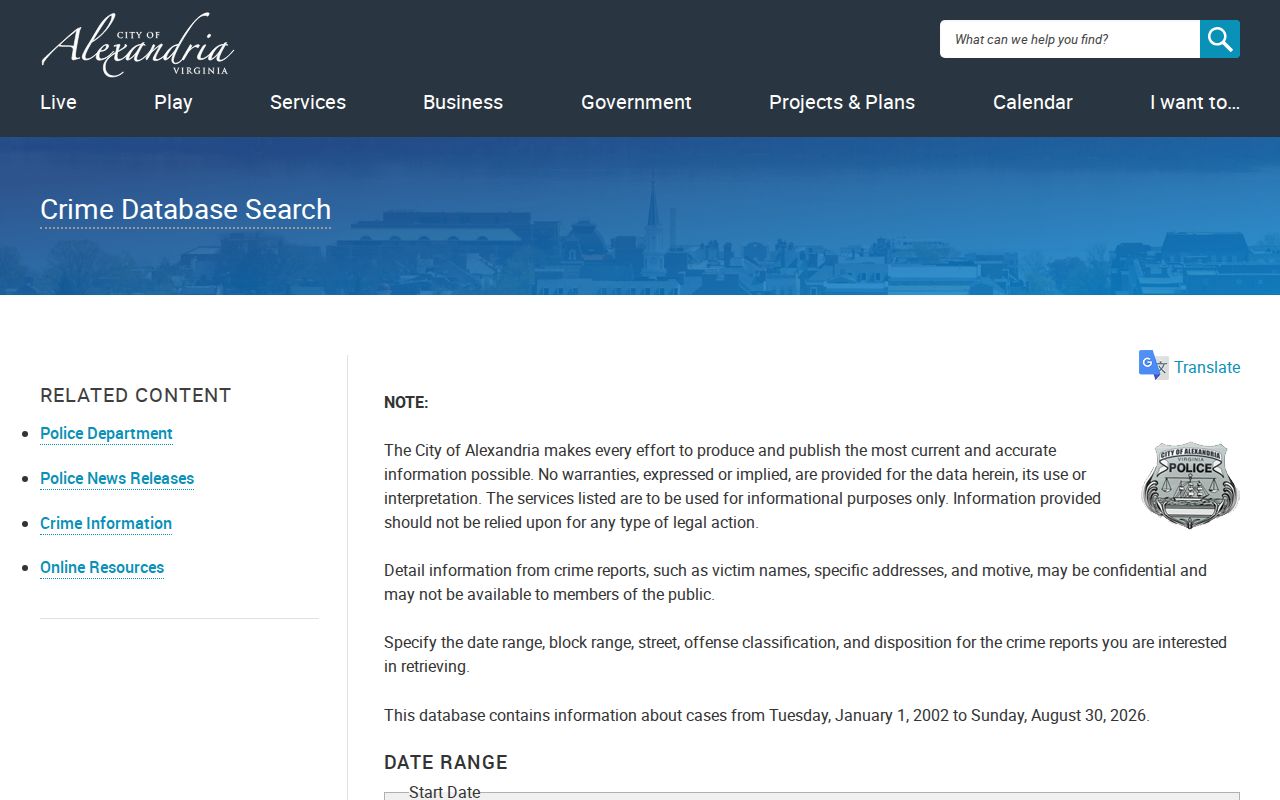This screenshot has height=800, width=1280.
Task: Open the Play menu
Action: point(173,102)
